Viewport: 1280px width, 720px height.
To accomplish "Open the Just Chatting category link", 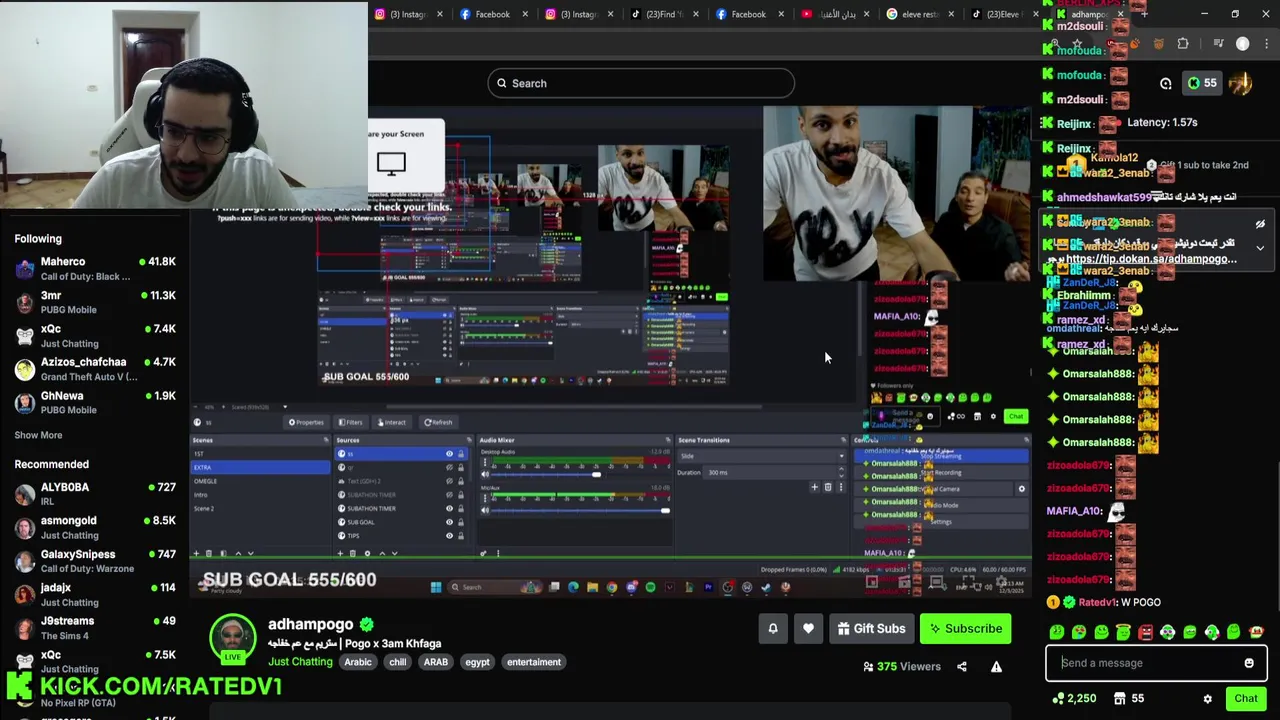I will tap(300, 662).
